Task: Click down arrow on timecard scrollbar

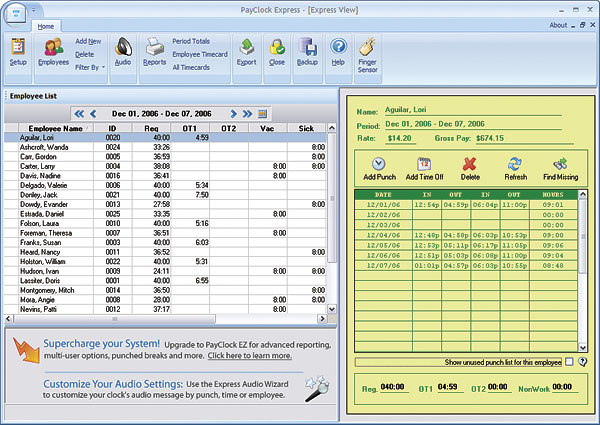Action: click(582, 347)
